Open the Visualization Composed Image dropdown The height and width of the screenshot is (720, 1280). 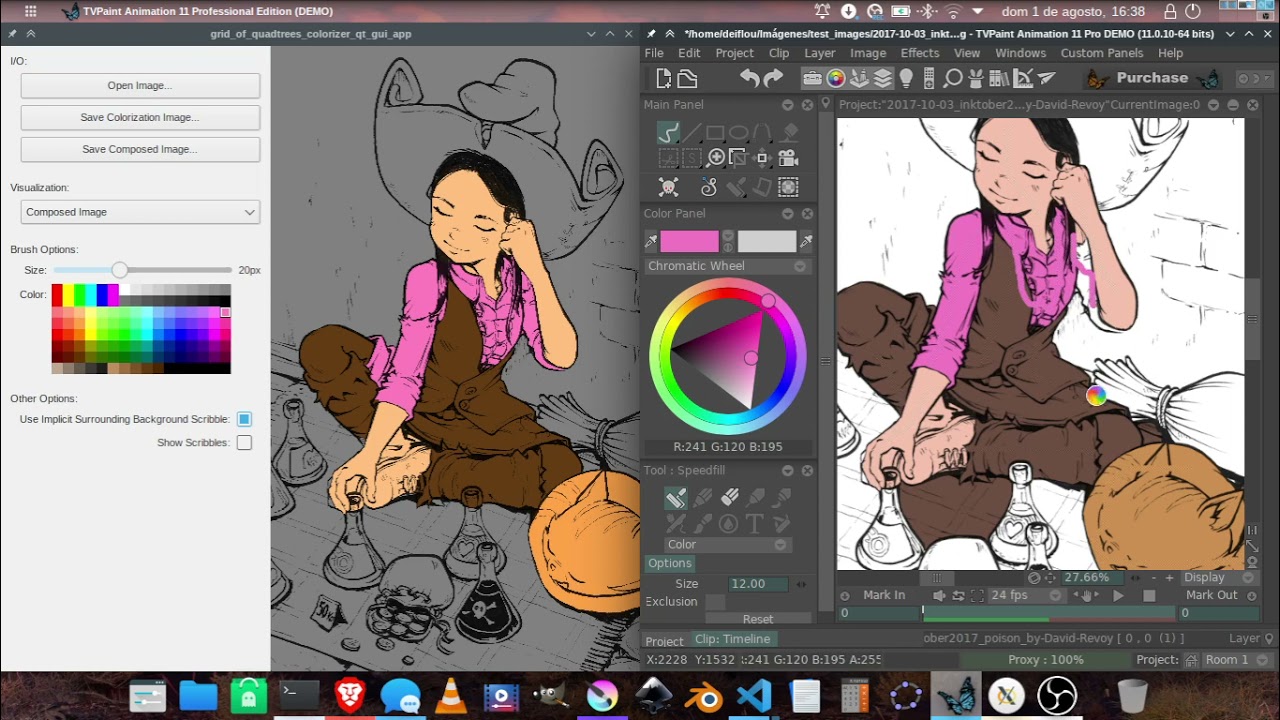[140, 212]
